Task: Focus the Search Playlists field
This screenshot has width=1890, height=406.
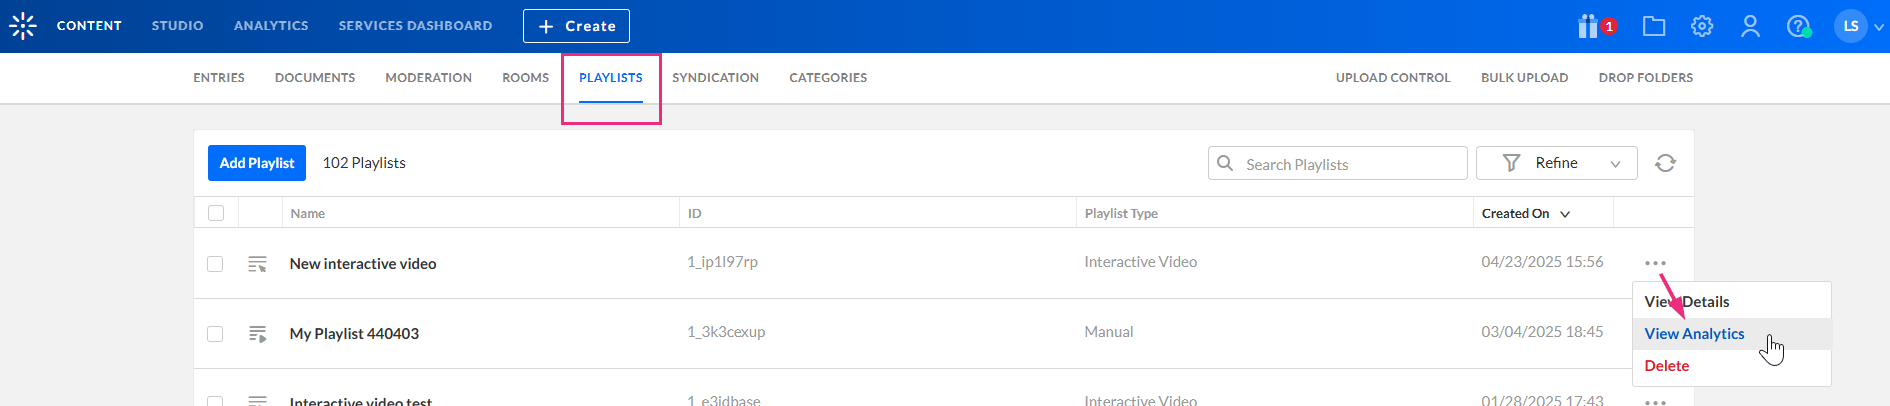Action: pyautogui.click(x=1337, y=163)
